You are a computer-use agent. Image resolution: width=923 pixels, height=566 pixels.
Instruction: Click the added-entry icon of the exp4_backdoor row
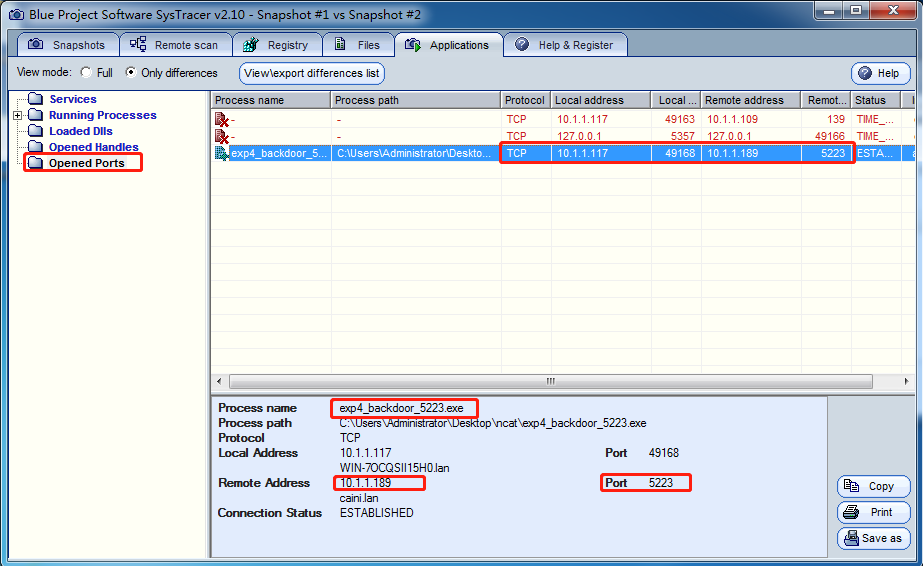pyautogui.click(x=222, y=154)
